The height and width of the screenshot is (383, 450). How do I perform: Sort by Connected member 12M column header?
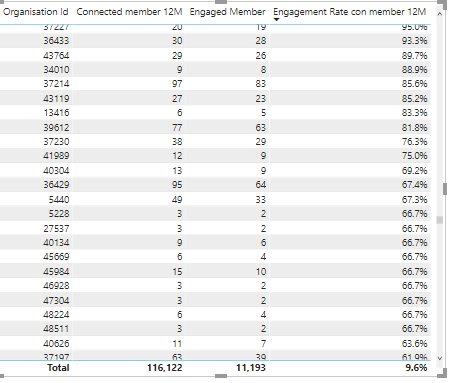click(x=129, y=12)
